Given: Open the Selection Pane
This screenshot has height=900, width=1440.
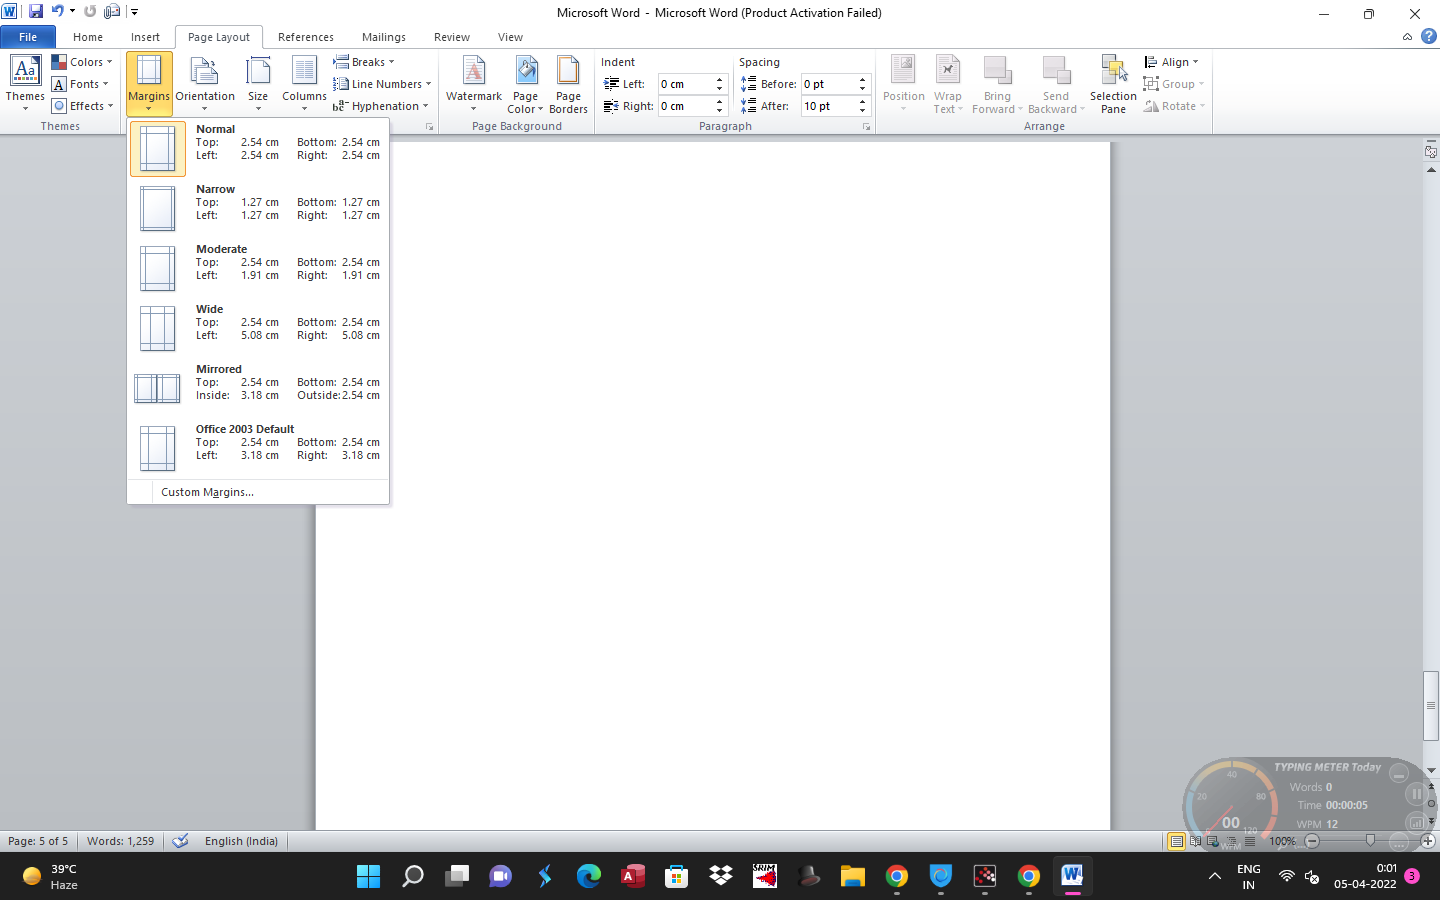Looking at the screenshot, I should tap(1113, 83).
